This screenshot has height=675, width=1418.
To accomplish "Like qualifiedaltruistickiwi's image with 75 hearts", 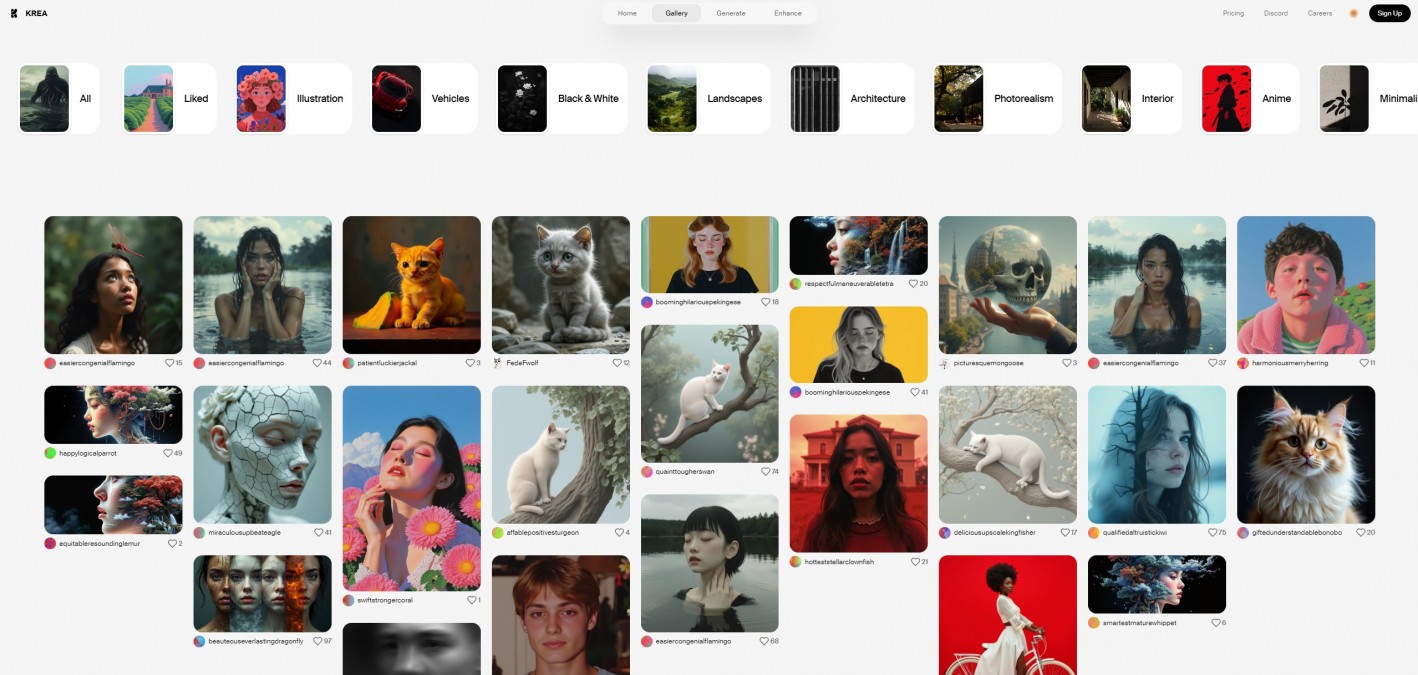I will coord(1213,533).
